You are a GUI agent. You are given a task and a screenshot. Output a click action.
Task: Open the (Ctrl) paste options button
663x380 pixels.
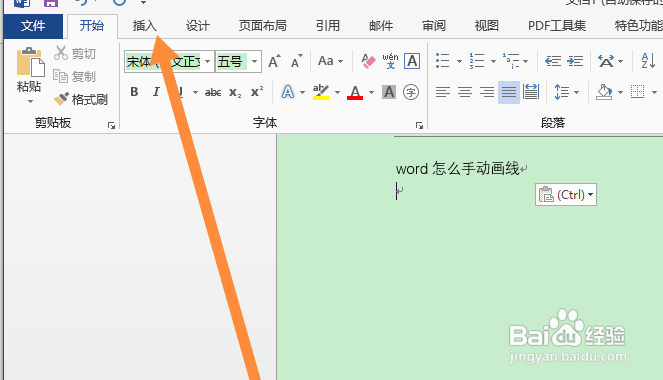(x=566, y=194)
